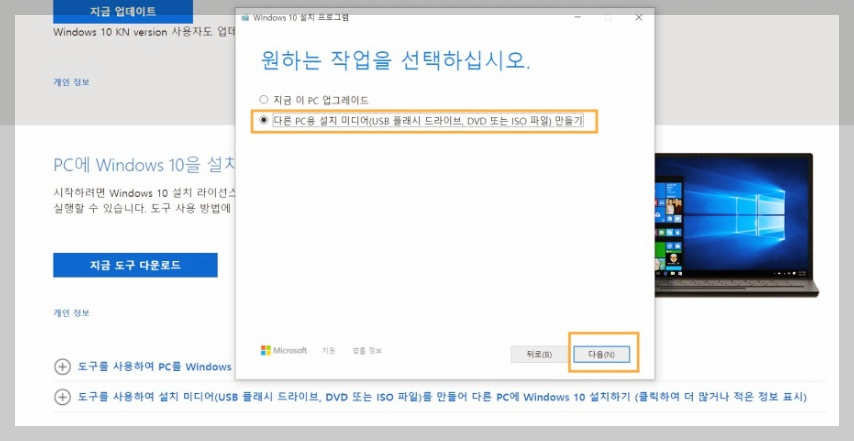This screenshot has width=854, height=441.
Task: Click the Windows 10 setup program title icon
Action: 245,17
